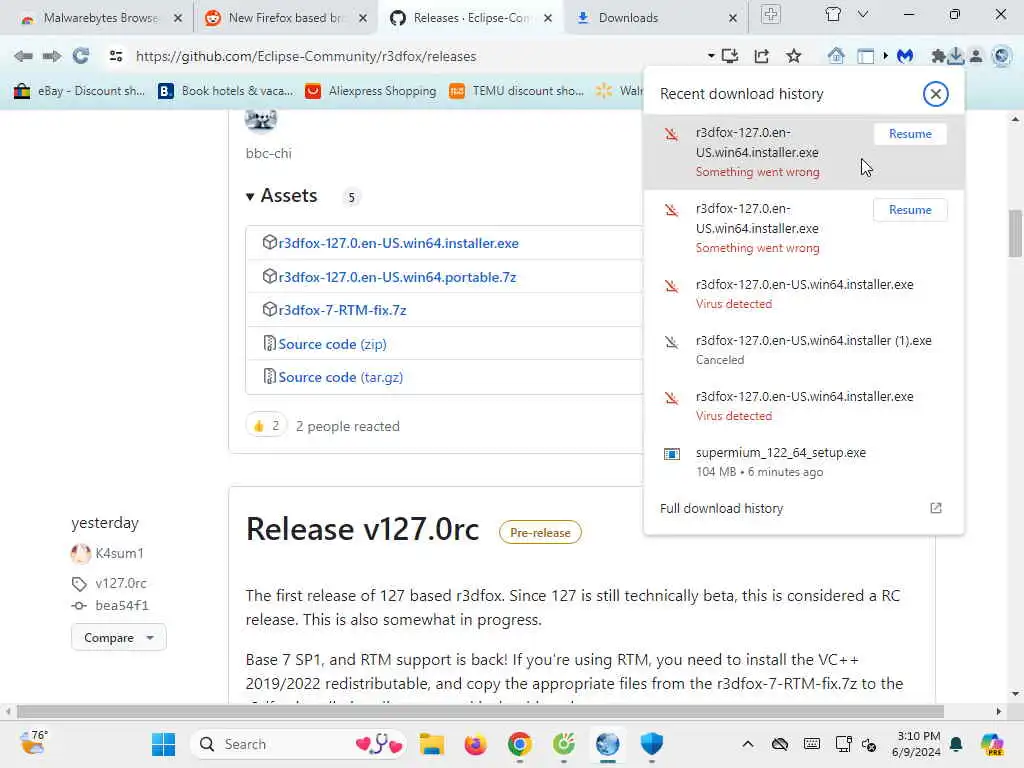
Task: Open Release v127.0rc title link
Action: 362,529
